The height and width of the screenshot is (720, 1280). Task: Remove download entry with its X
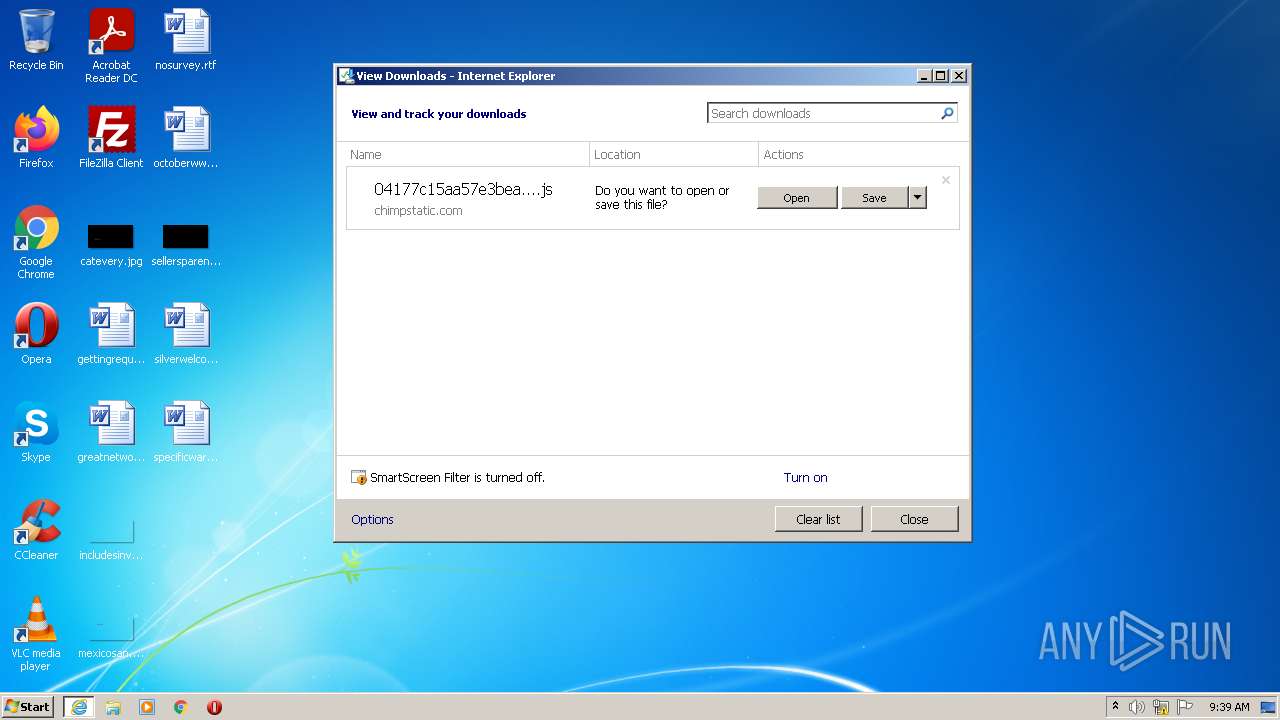pyautogui.click(x=946, y=180)
